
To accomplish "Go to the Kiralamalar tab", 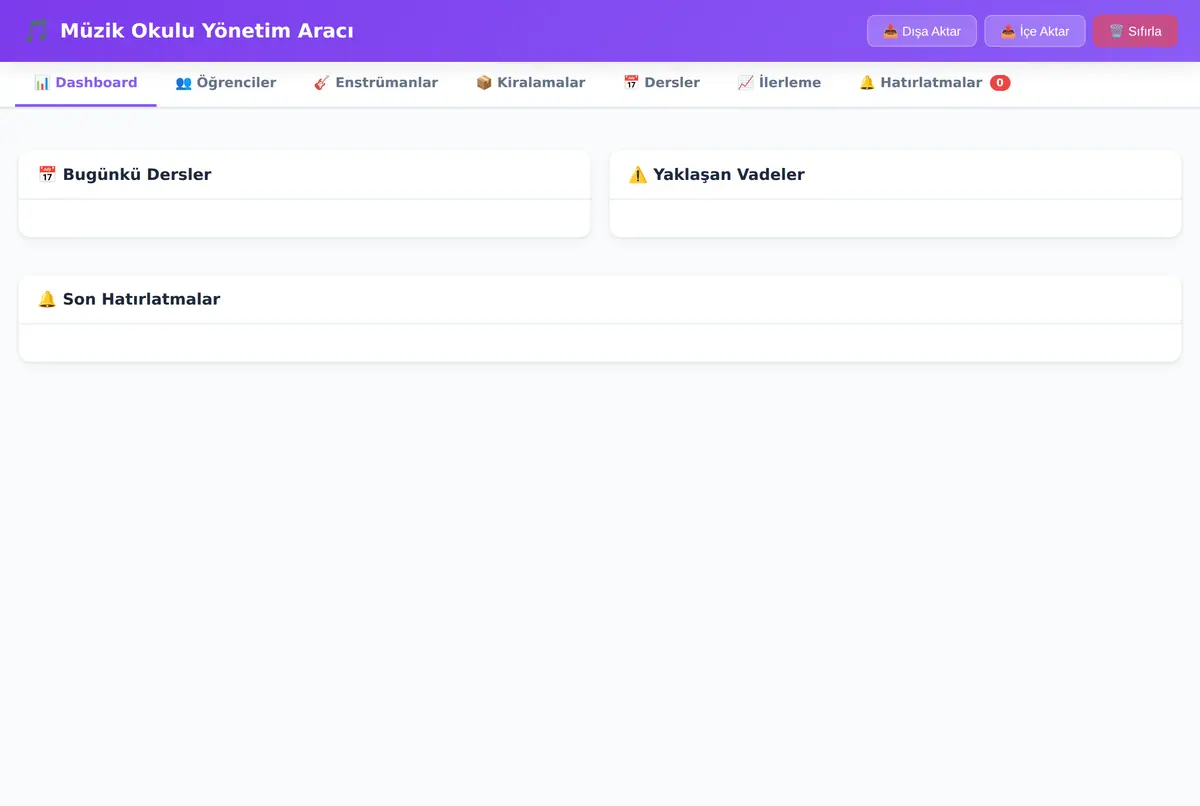I will pyautogui.click(x=531, y=83).
